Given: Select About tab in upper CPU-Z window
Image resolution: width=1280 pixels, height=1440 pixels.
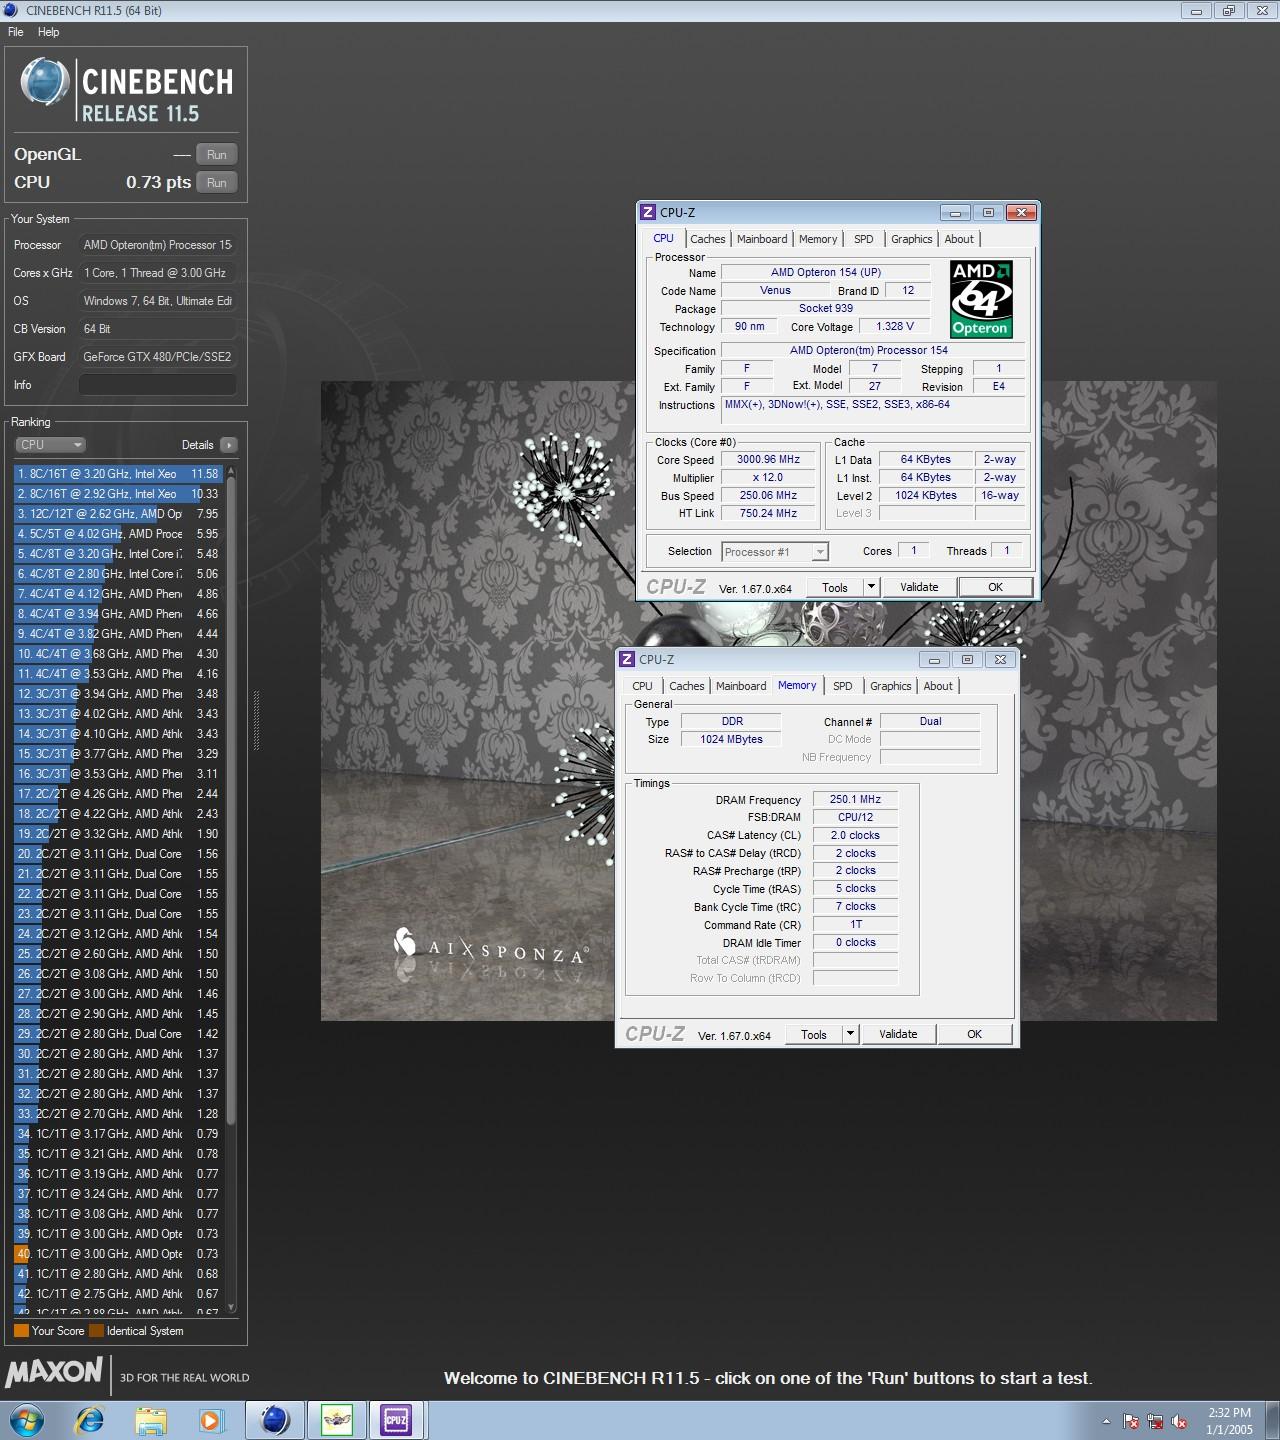Looking at the screenshot, I should click(959, 239).
